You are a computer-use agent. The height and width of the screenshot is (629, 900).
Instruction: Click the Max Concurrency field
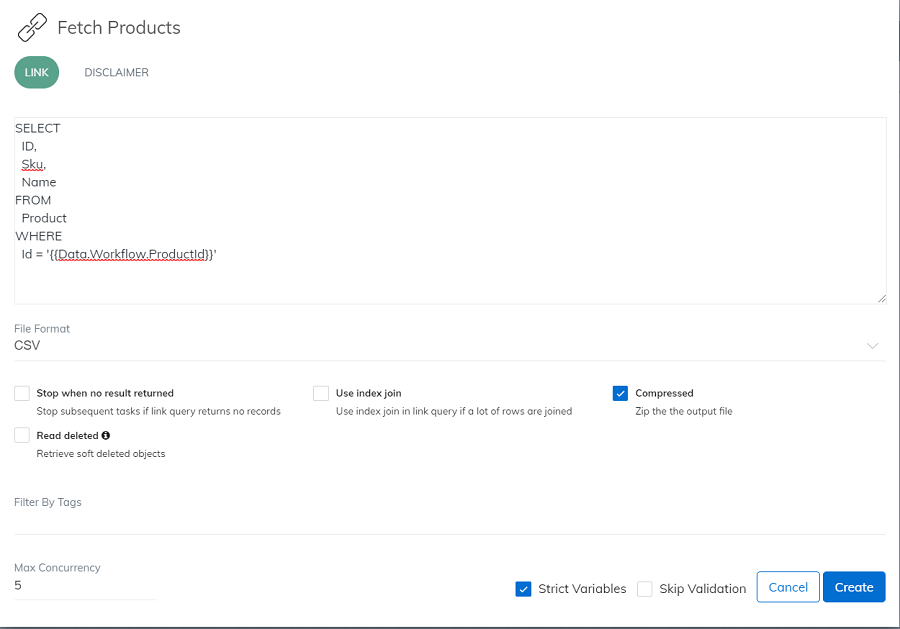(85, 585)
